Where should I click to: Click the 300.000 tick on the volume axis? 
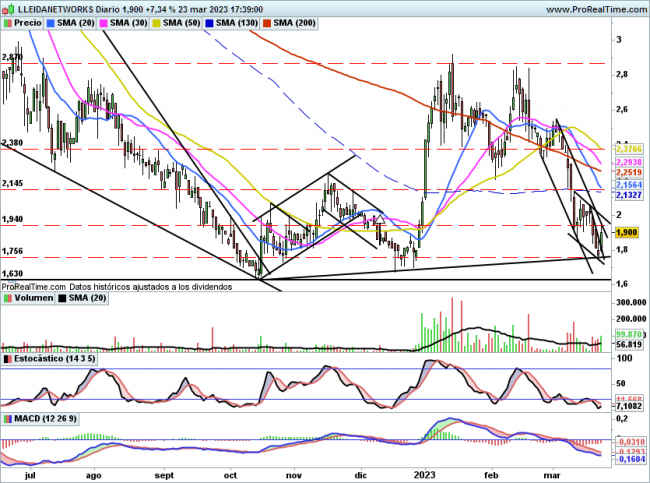pos(631,303)
